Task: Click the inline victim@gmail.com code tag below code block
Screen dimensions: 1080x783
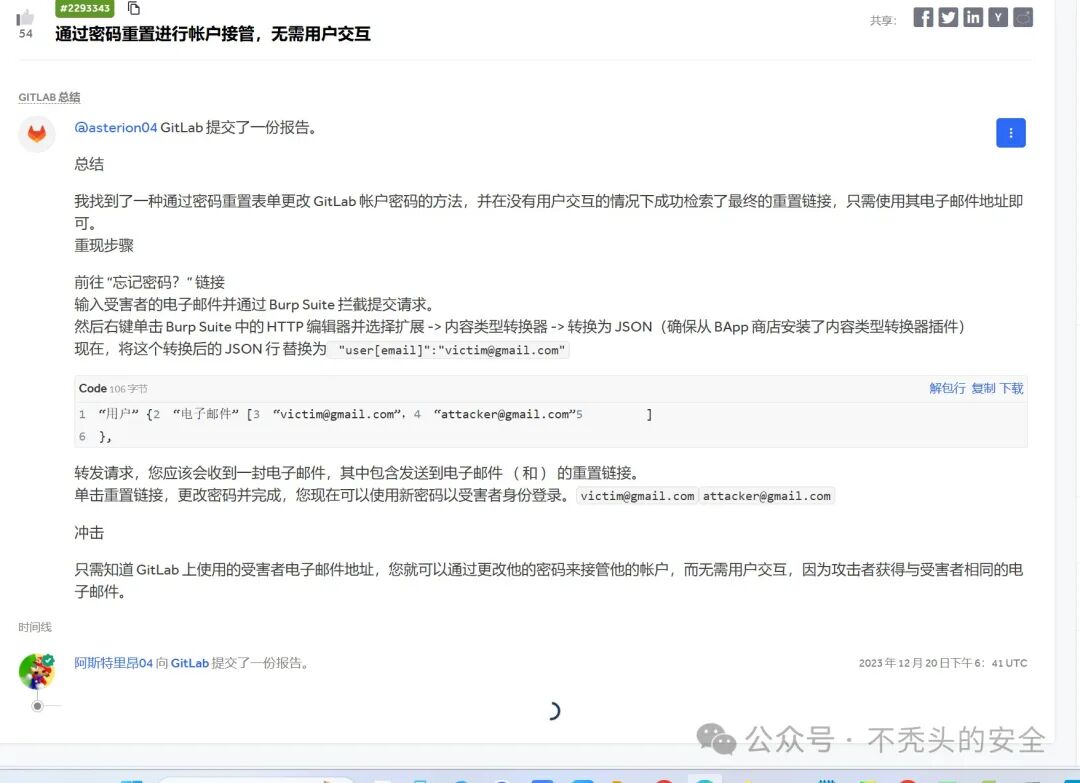Action: coord(637,496)
